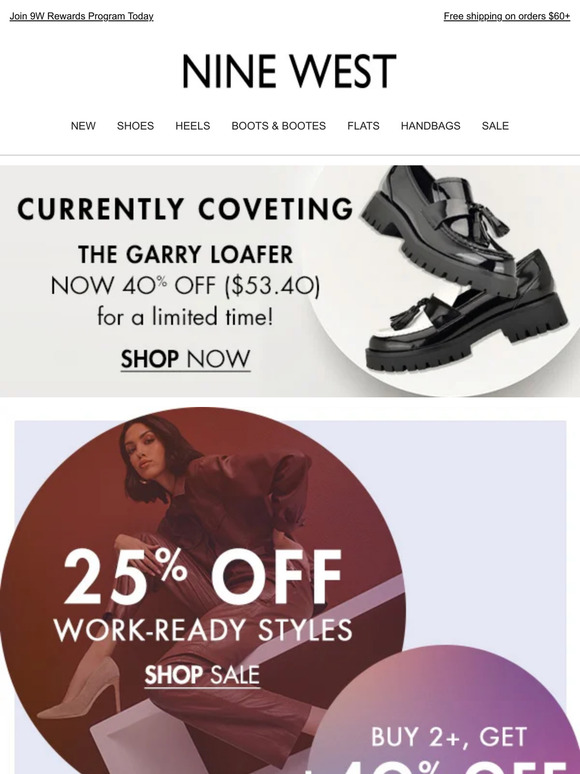This screenshot has width=580, height=774.
Task: Open the HANDBAGS category
Action: [430, 126]
